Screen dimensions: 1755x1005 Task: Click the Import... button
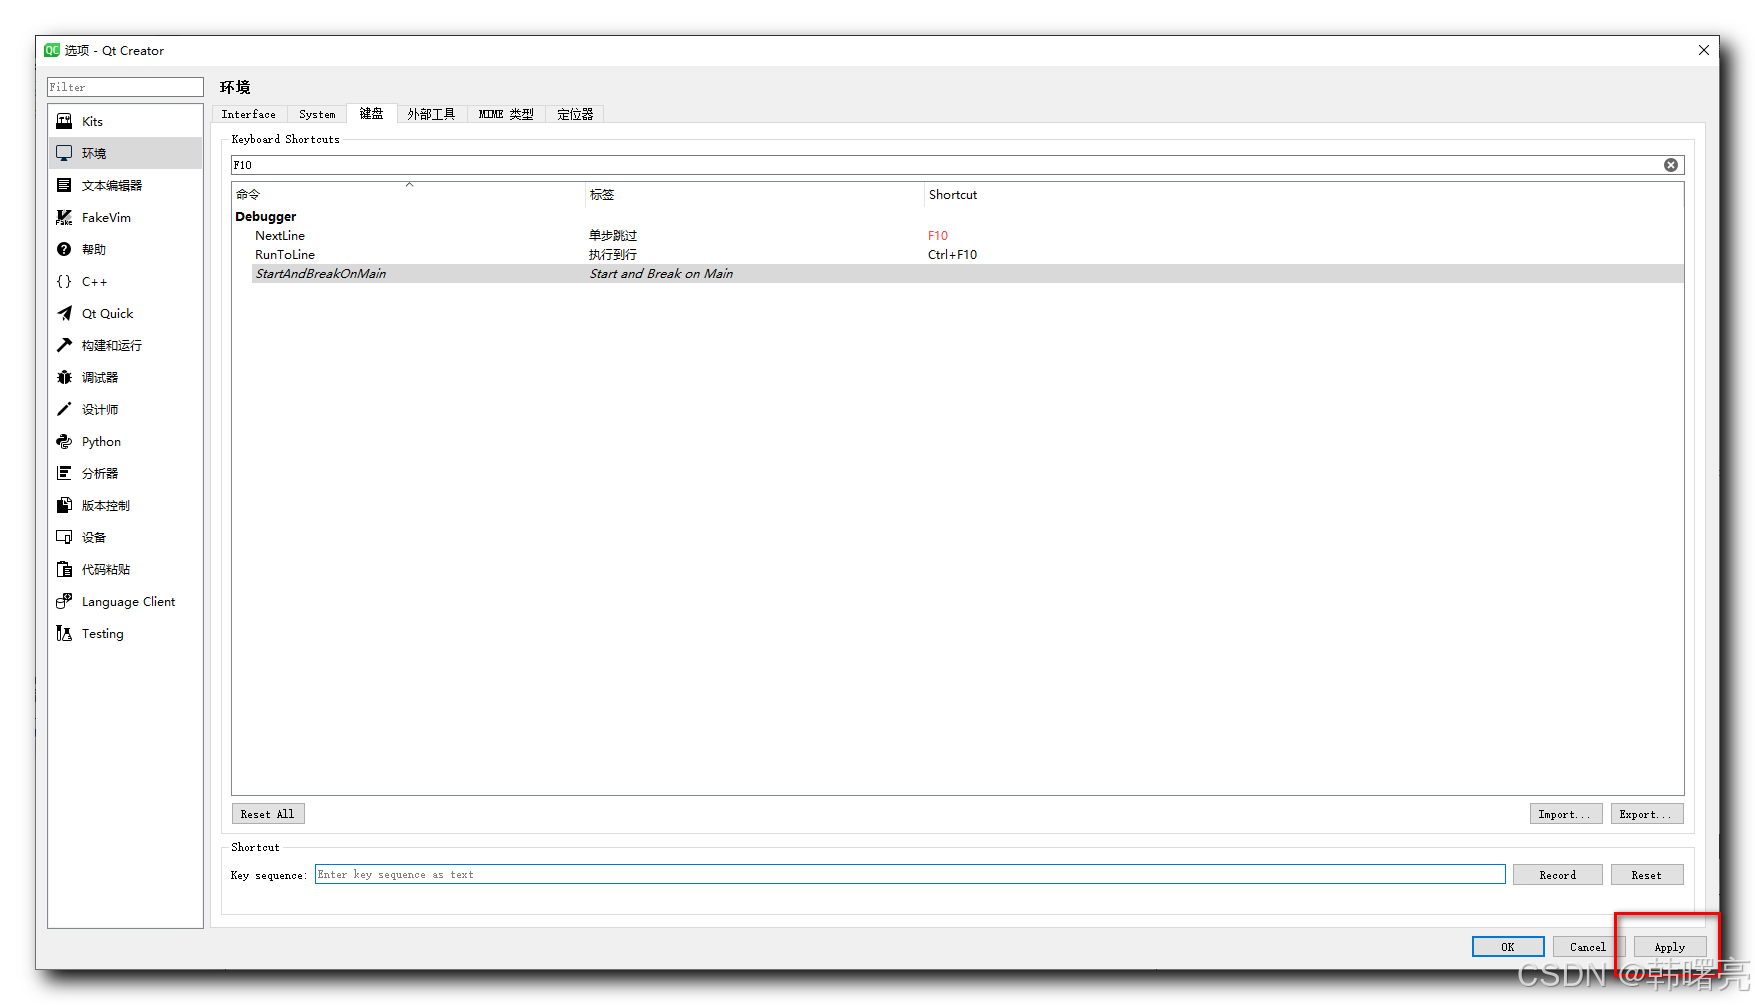coord(1565,814)
